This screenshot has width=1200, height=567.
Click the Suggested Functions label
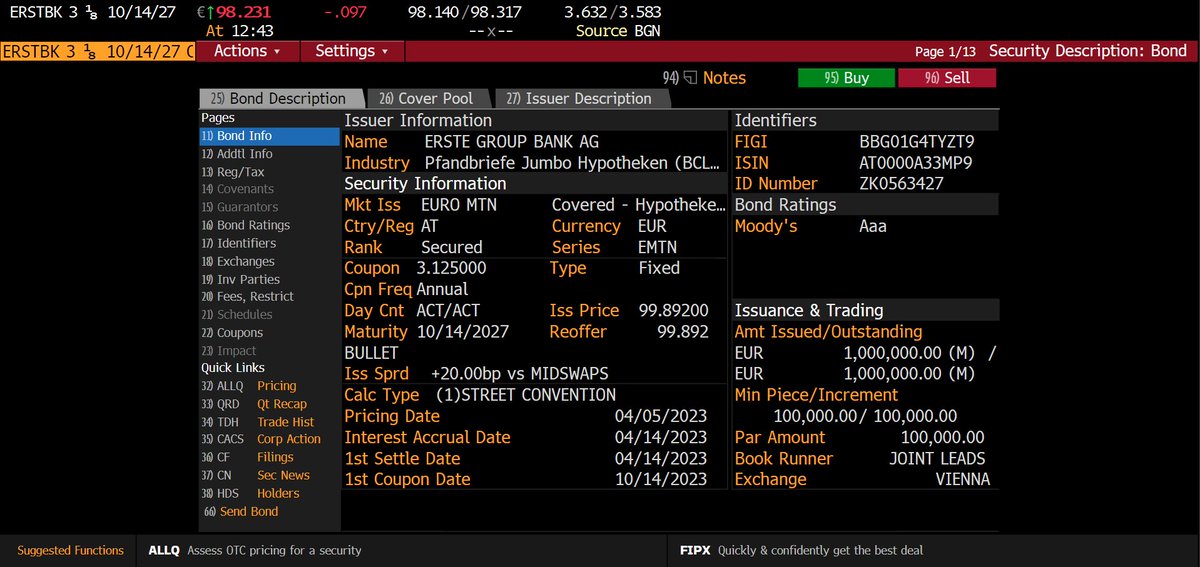(70, 550)
